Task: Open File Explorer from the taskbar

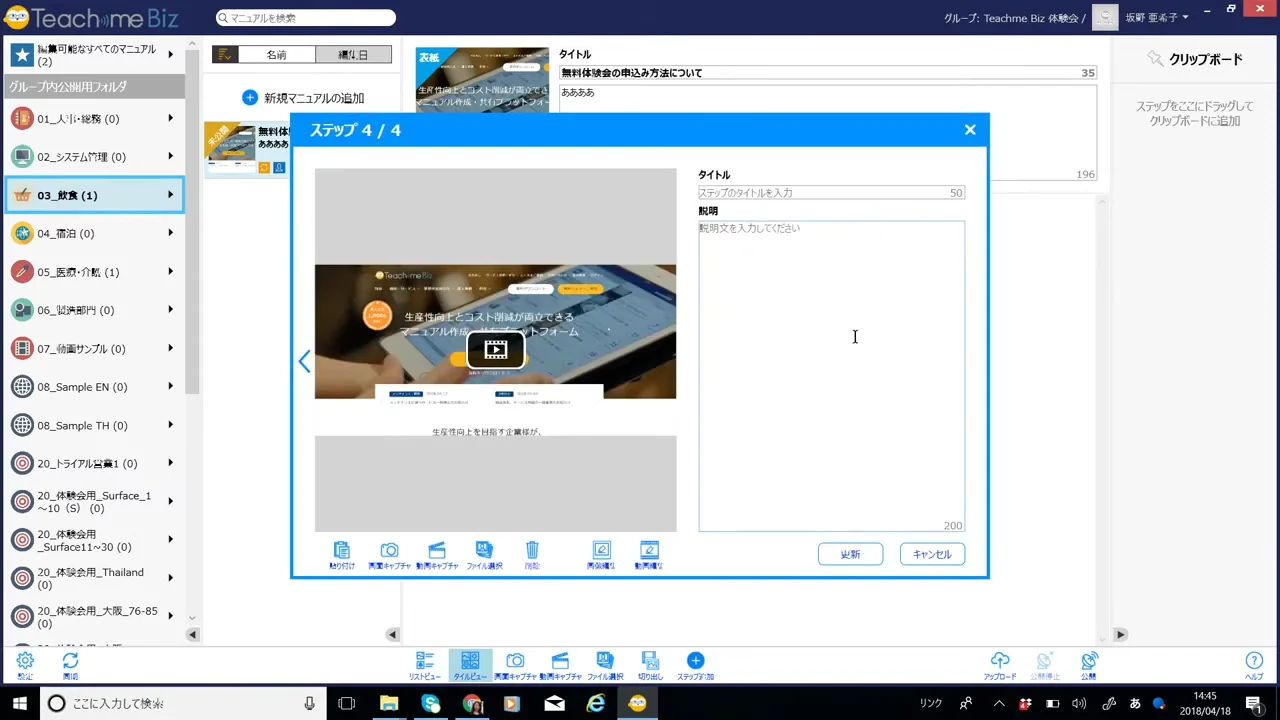Action: (x=388, y=704)
